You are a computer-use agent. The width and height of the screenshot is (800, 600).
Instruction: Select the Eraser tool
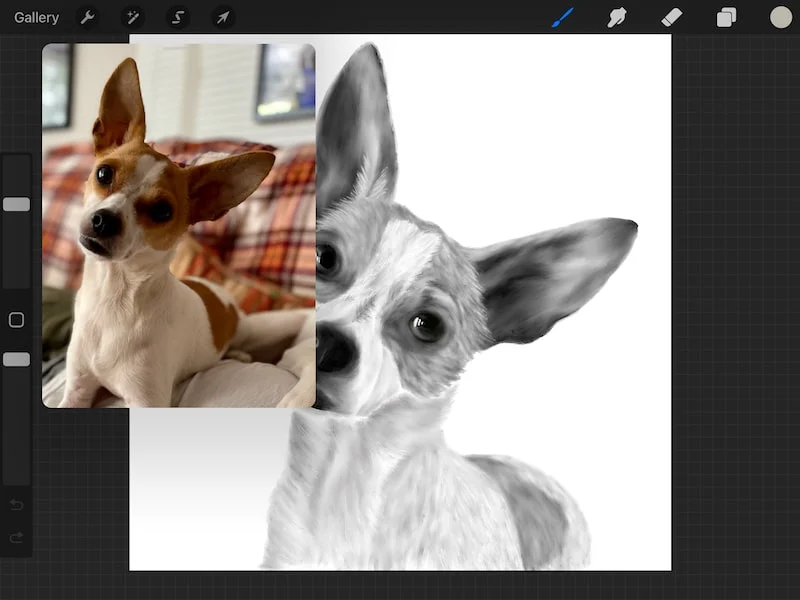pos(671,18)
